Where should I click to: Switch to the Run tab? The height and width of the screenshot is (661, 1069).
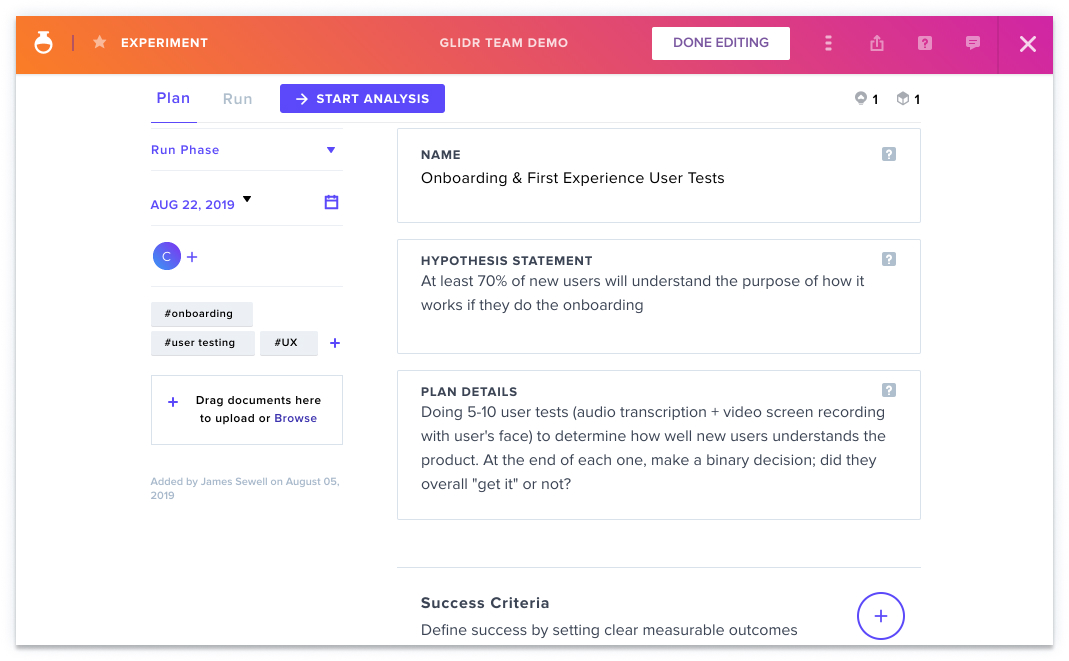[x=237, y=99]
